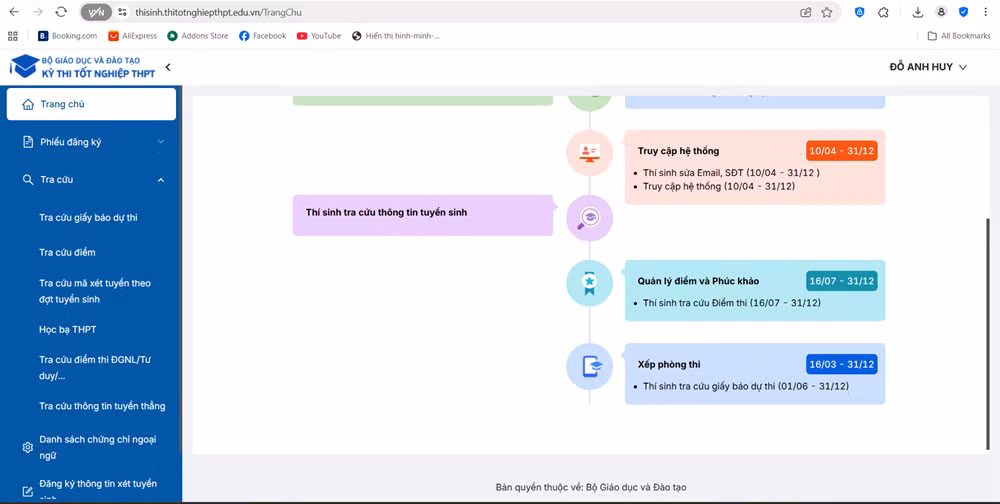Click Bản quyền thuộc về footer text
Screen dimensions: 1000x504
click(591, 487)
